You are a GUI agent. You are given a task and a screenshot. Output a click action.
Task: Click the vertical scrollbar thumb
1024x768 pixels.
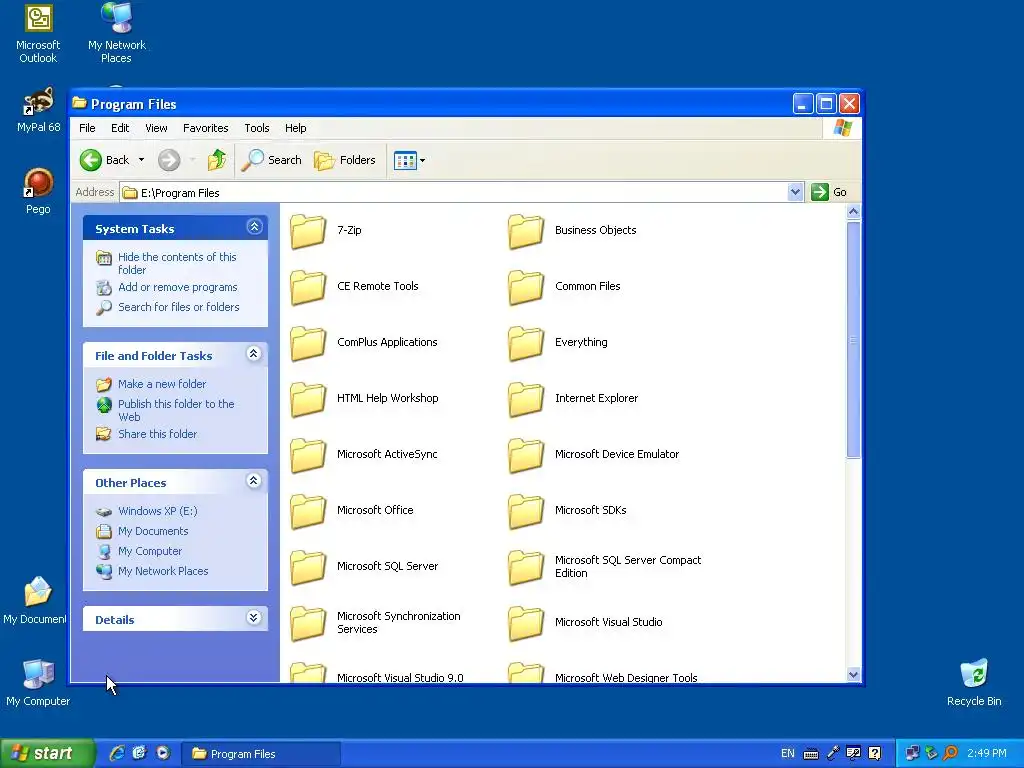coord(853,340)
